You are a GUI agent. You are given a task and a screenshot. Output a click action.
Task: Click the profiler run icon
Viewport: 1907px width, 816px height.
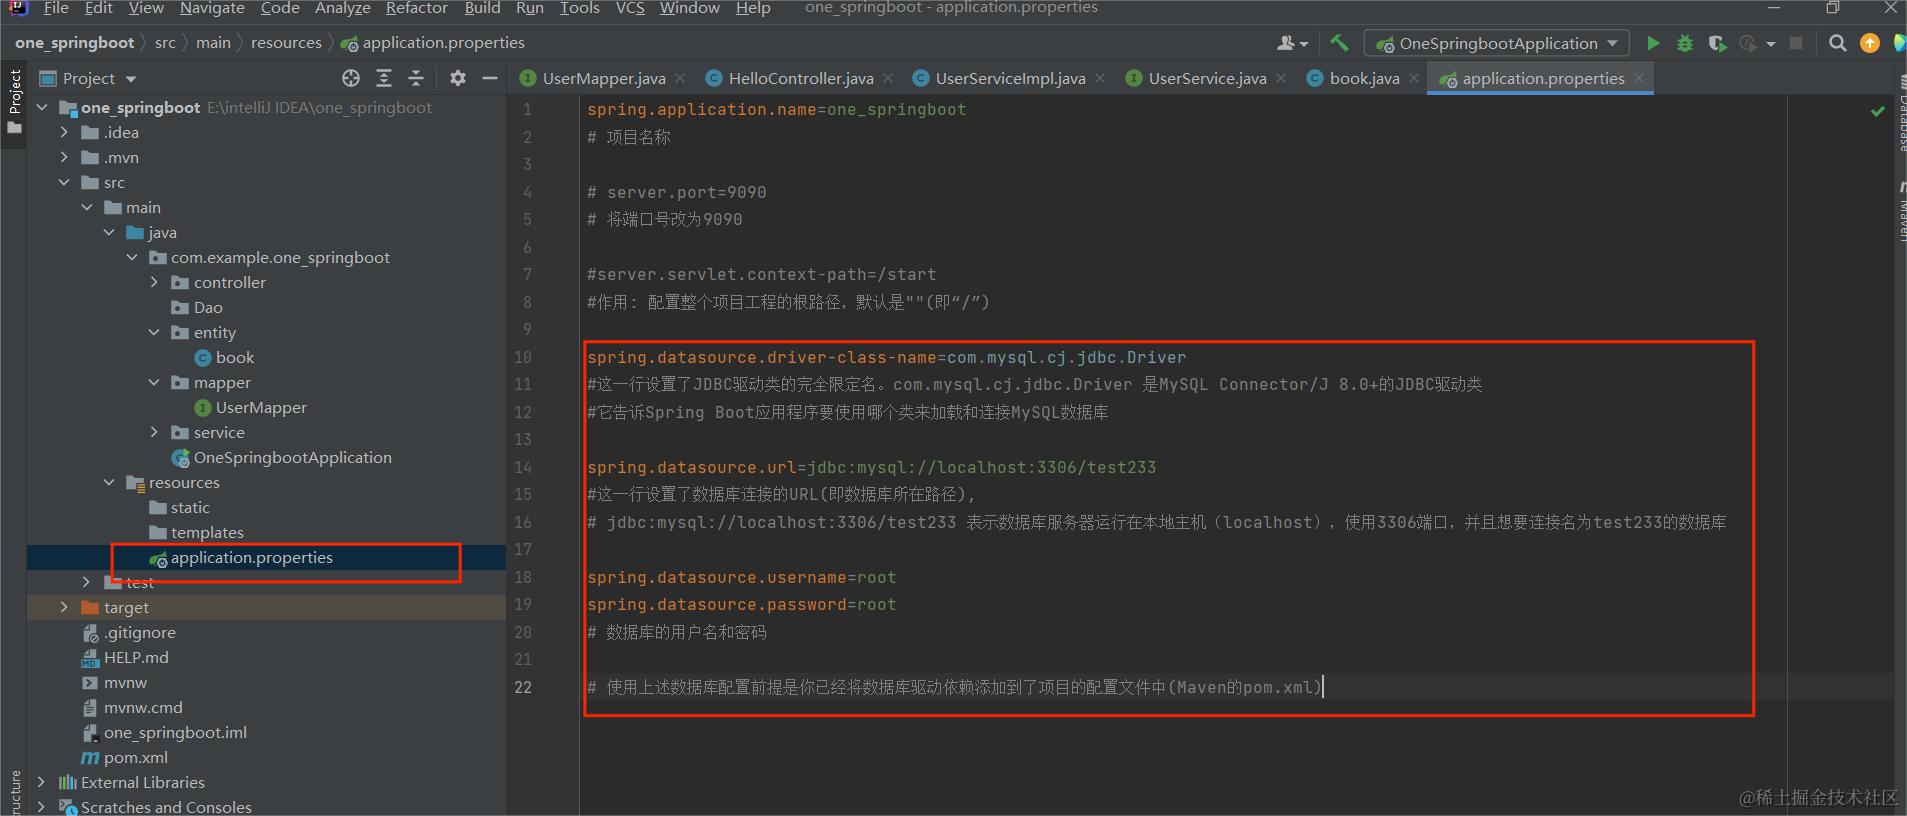coord(1748,43)
